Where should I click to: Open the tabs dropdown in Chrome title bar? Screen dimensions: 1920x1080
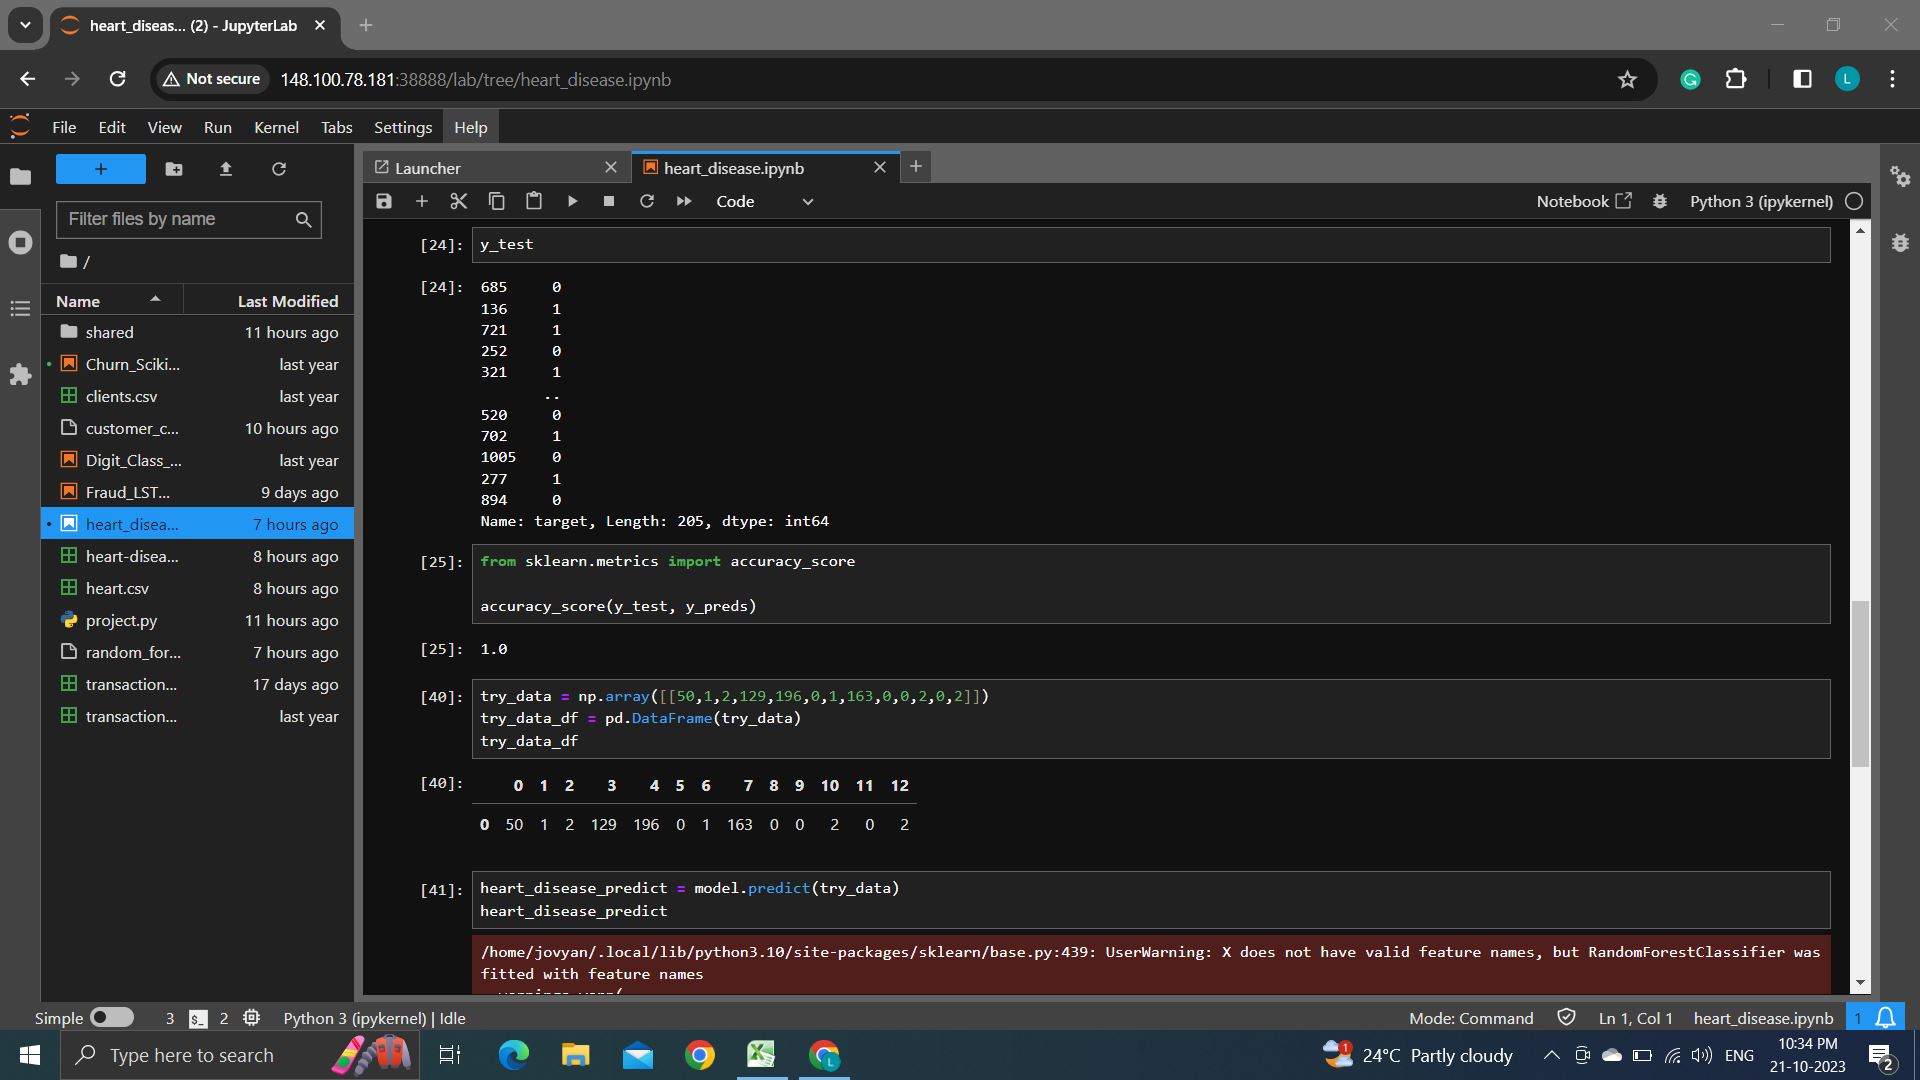point(25,25)
